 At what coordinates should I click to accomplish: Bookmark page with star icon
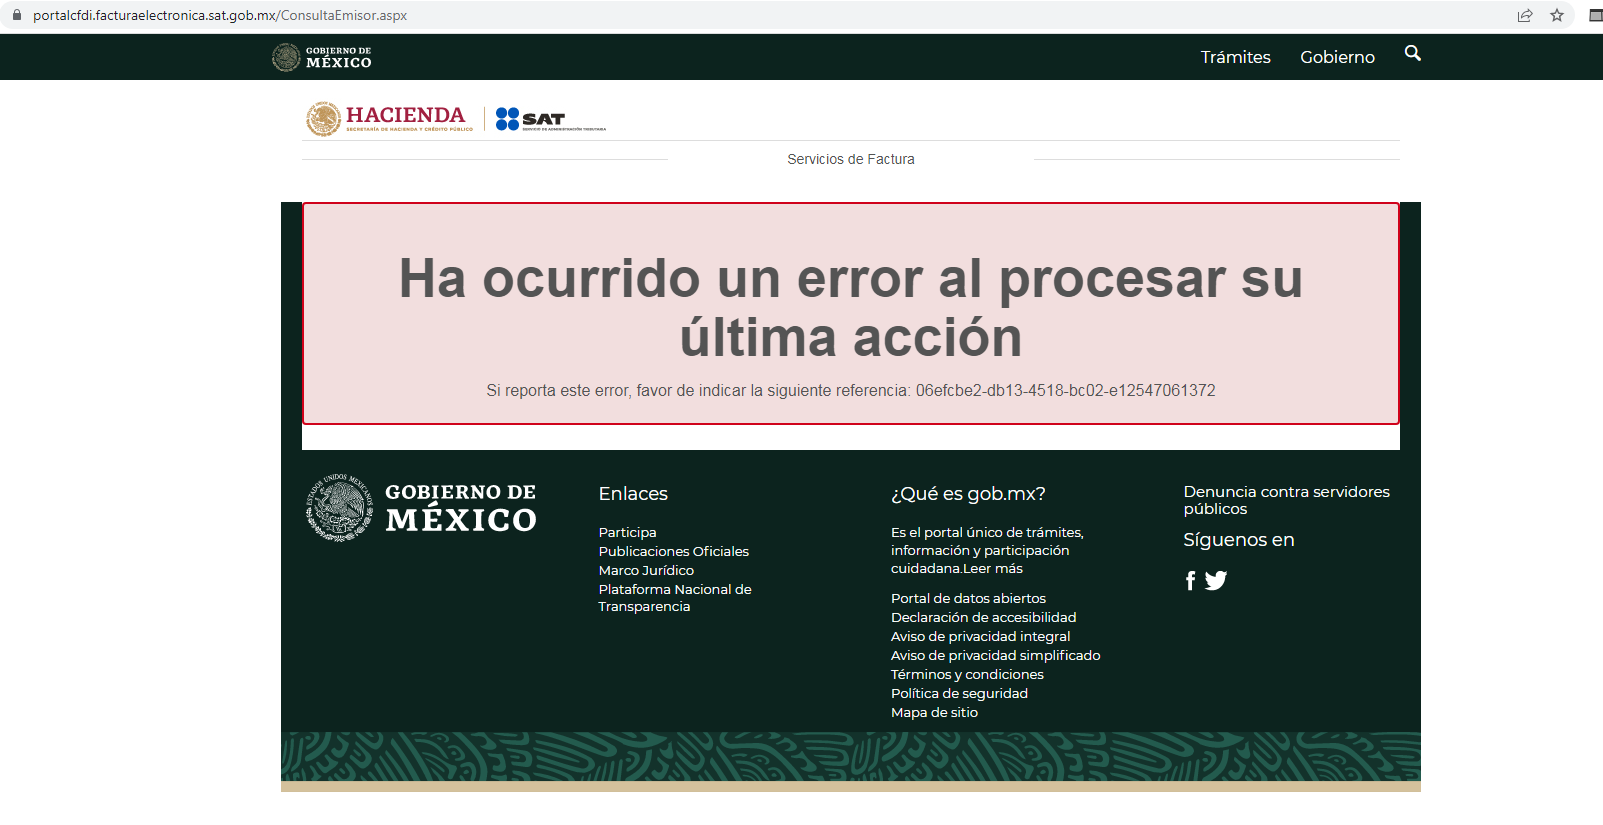click(1557, 15)
